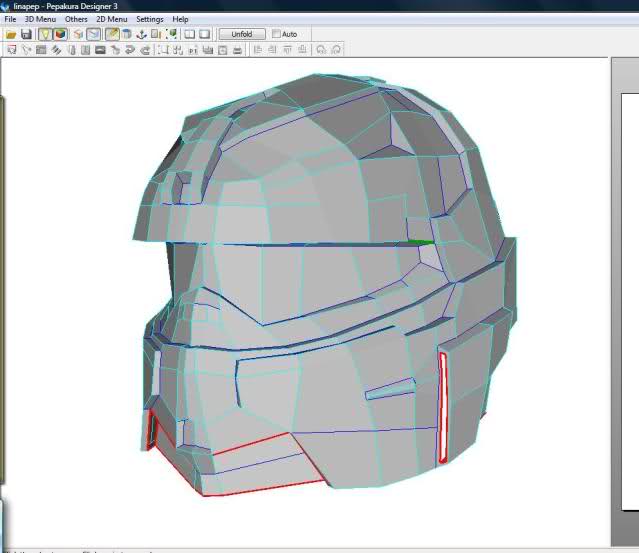Image resolution: width=639 pixels, height=553 pixels.
Task: Click the Open file folder icon
Action: (x=11, y=34)
